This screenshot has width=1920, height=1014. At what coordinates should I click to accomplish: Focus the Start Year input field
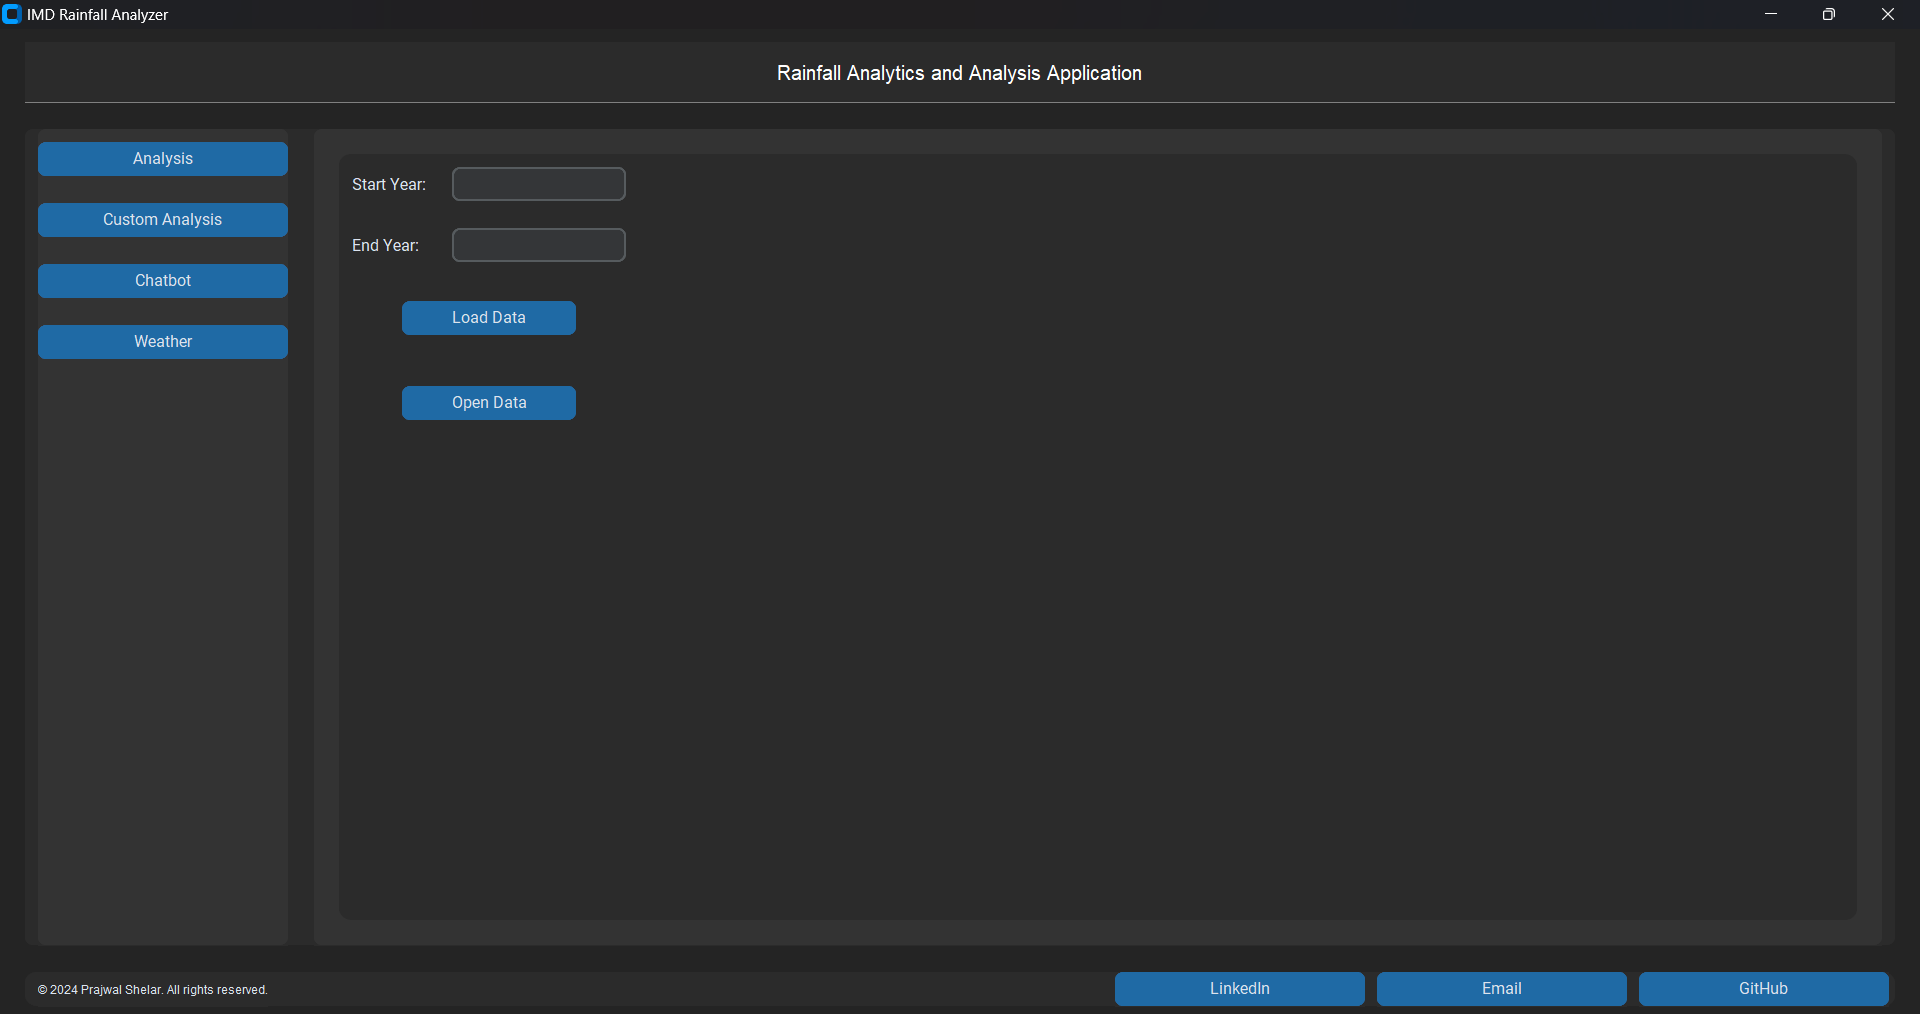click(x=539, y=184)
